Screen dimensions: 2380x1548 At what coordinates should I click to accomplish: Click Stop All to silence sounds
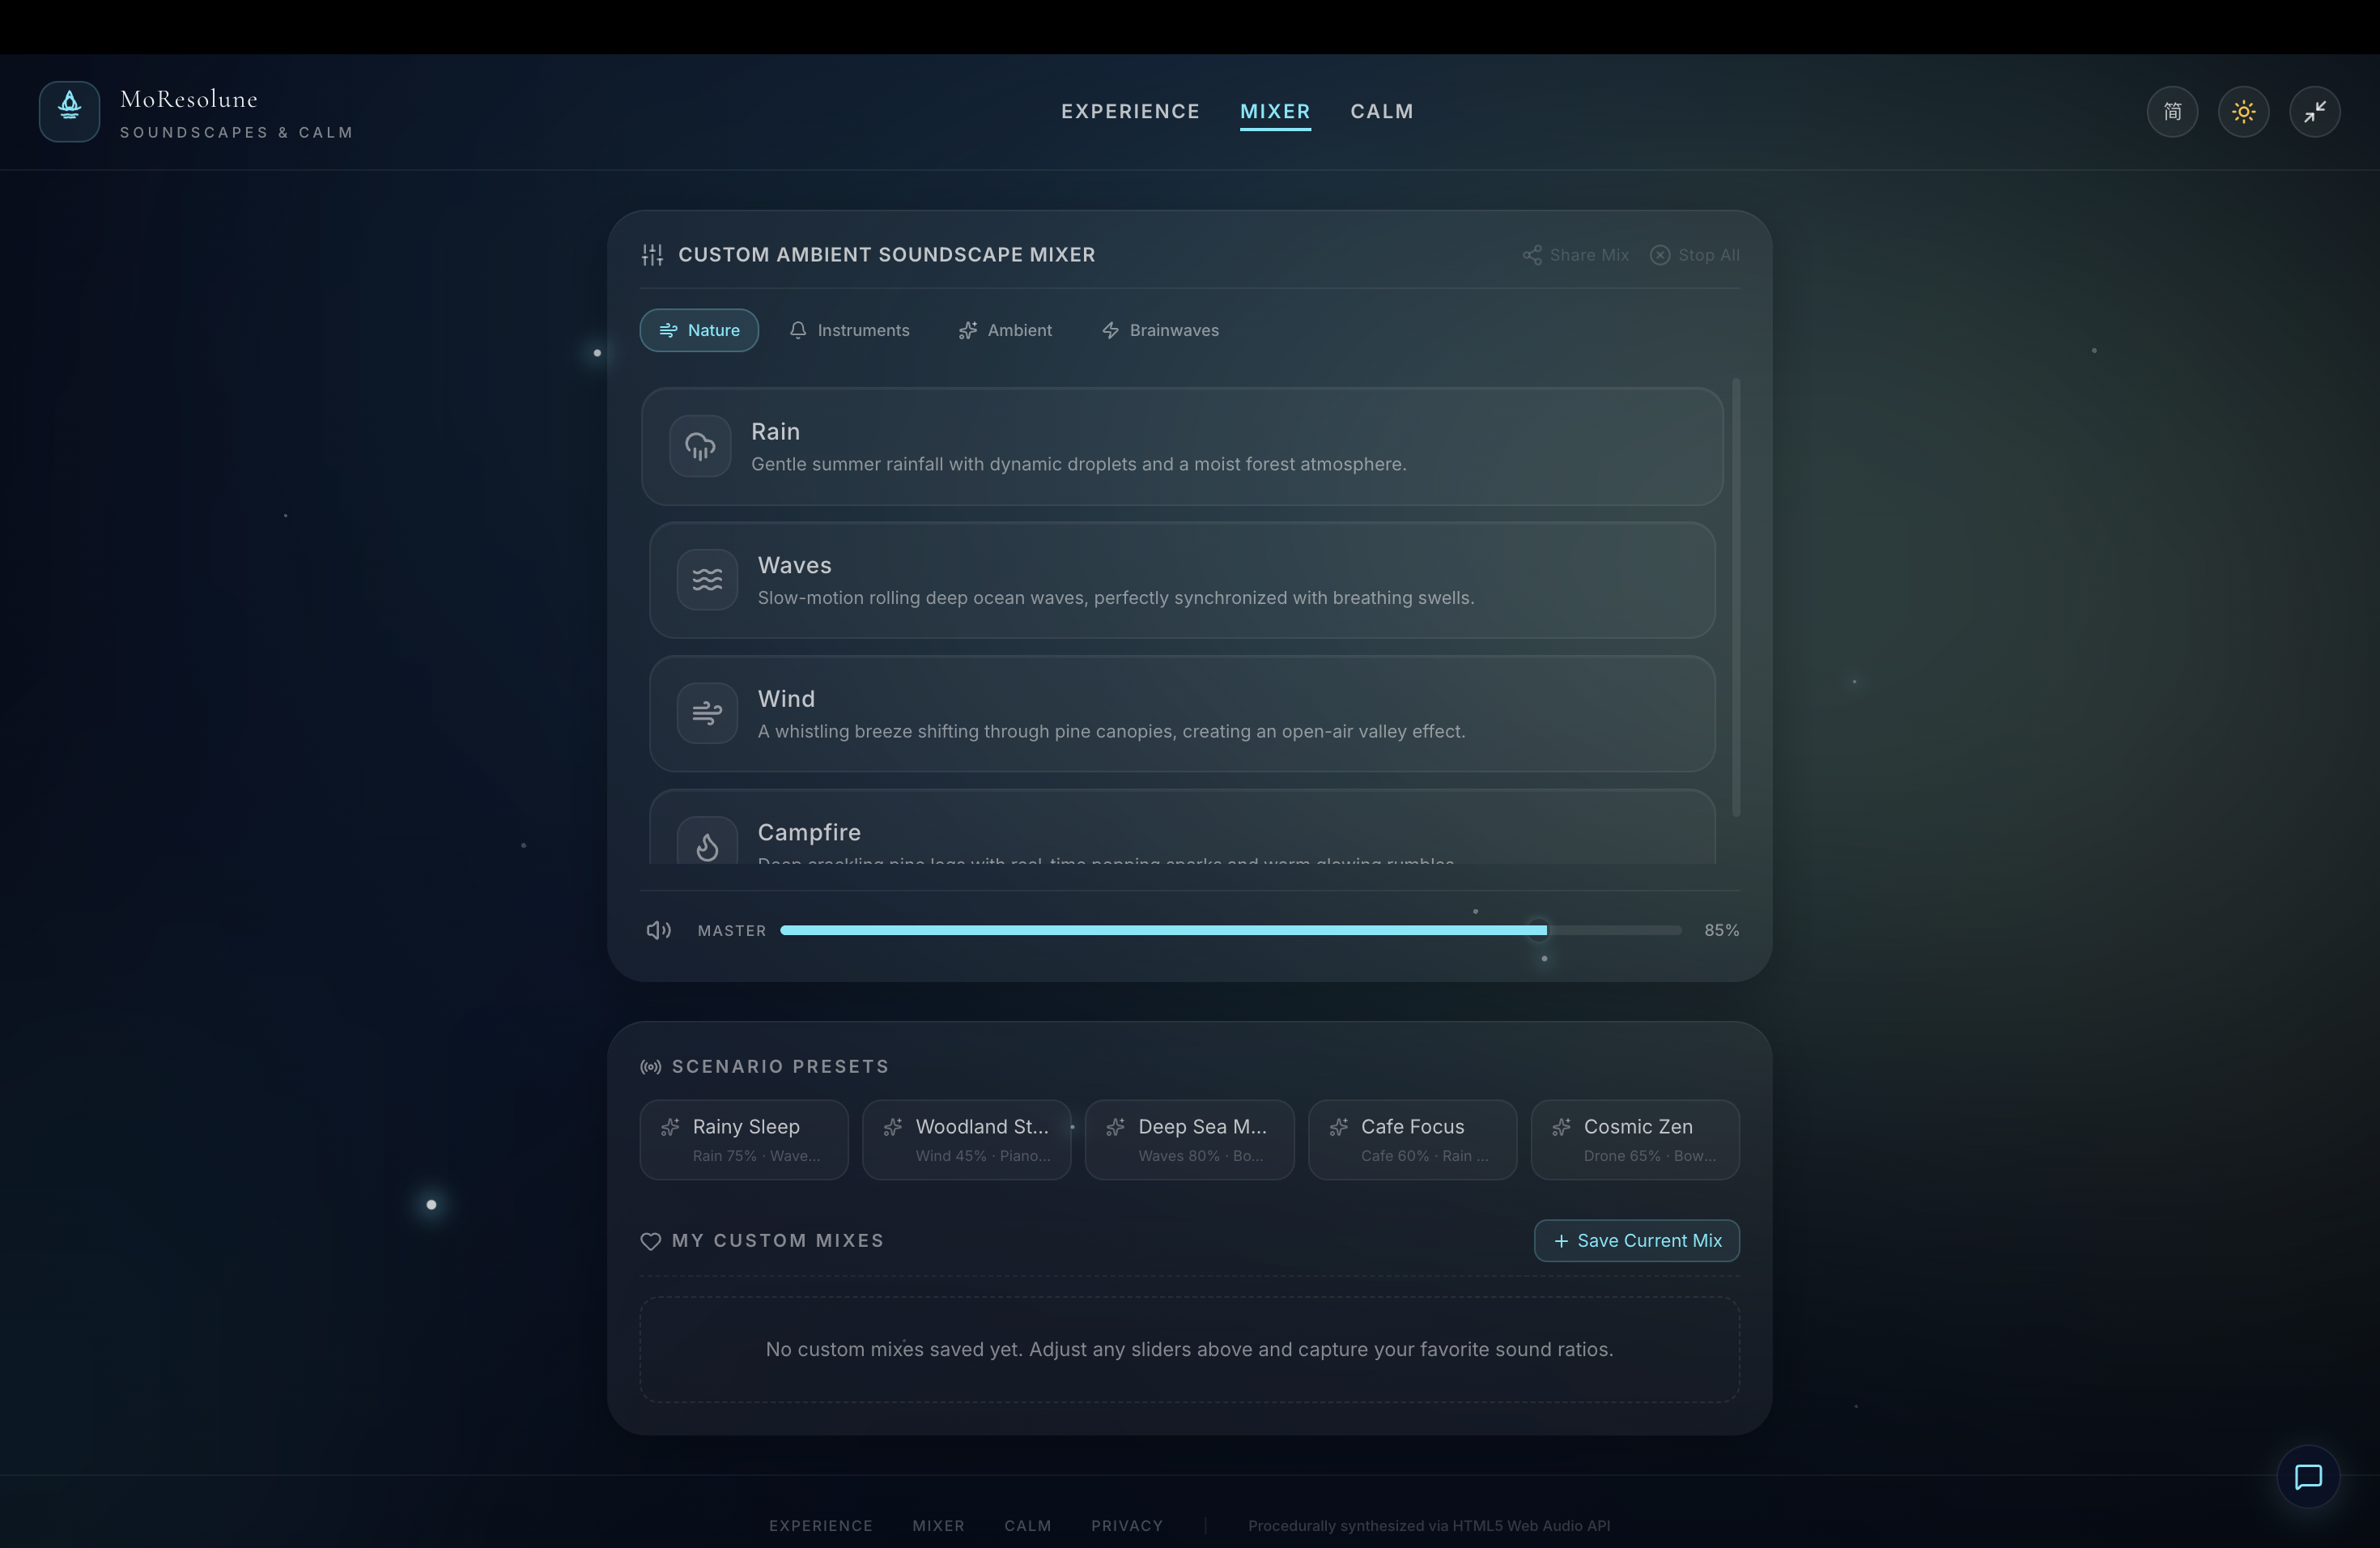tap(1695, 255)
